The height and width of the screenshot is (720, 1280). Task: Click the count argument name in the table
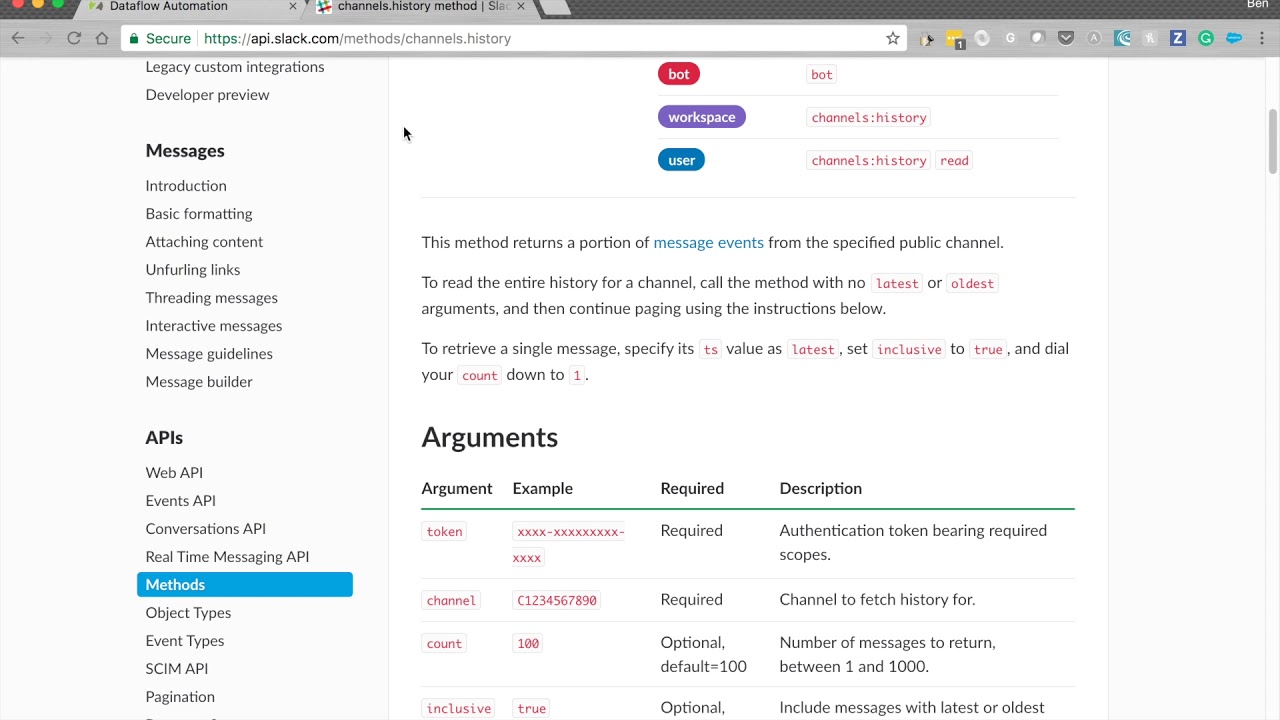[444, 644]
